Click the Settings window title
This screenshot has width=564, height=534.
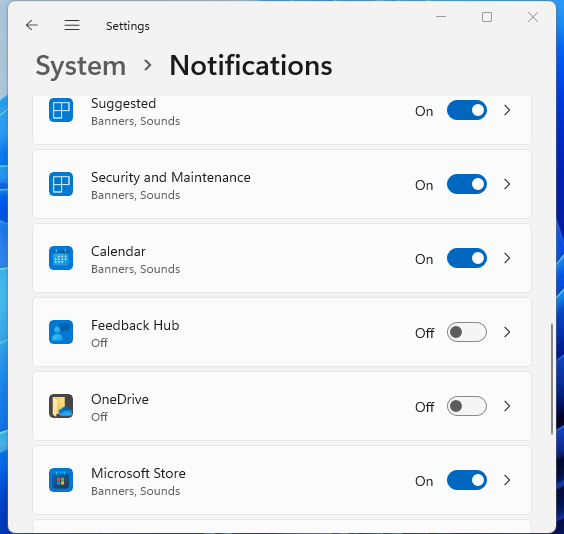pyautogui.click(x=128, y=26)
